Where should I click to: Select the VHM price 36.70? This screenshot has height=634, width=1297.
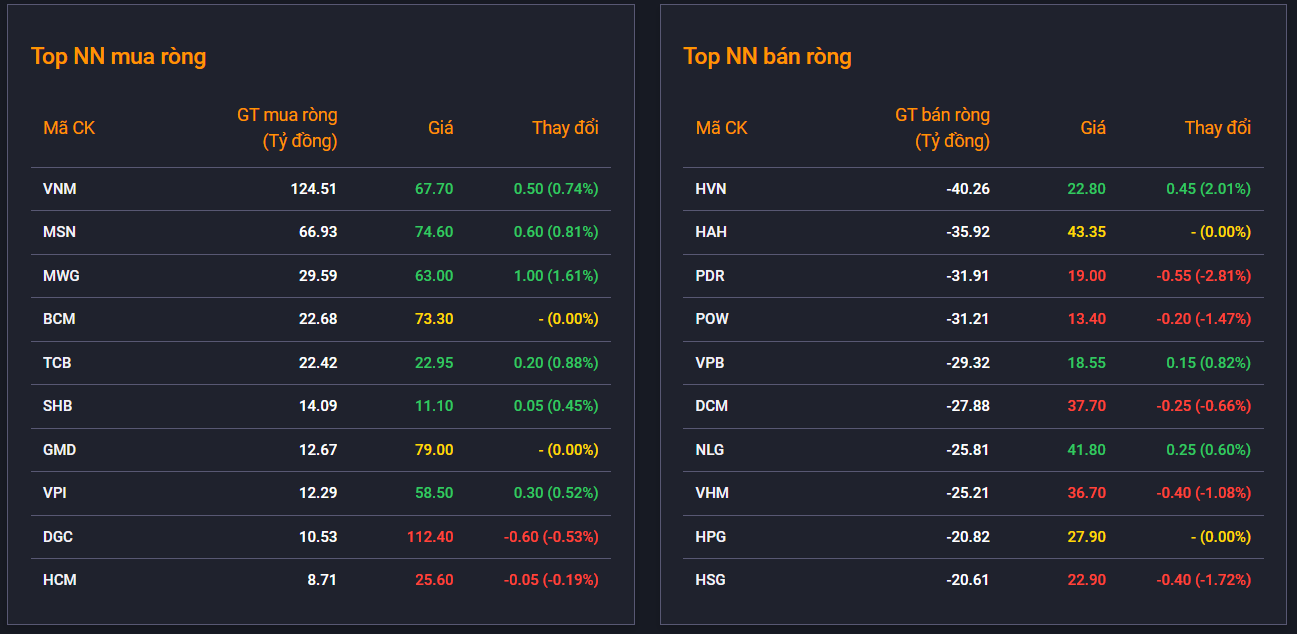(x=1086, y=492)
